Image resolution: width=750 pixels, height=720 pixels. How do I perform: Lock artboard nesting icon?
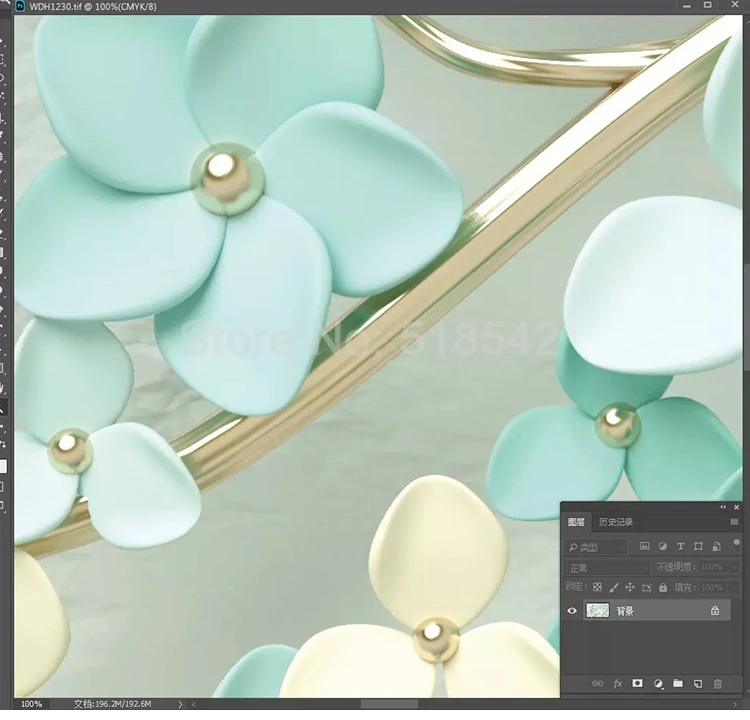(647, 587)
